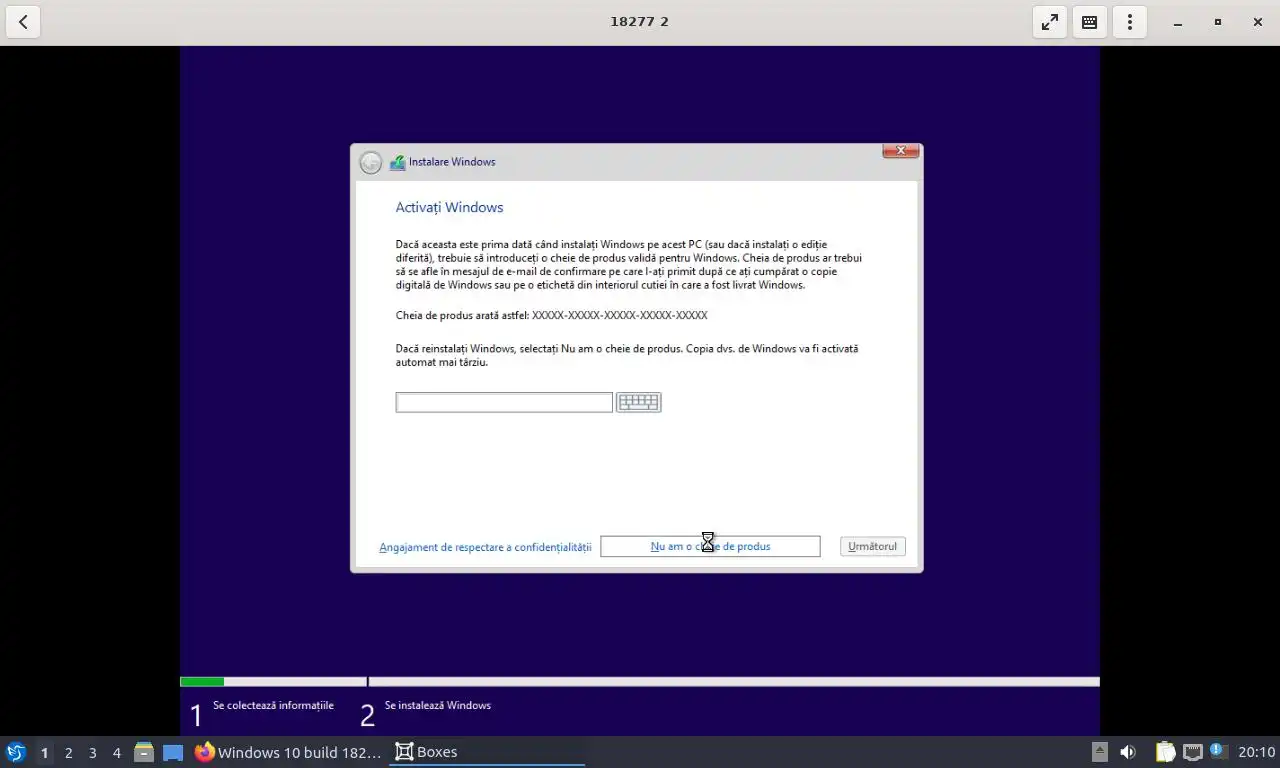Open the Boxes three-dot menu
This screenshot has width=1280, height=768.
click(x=1130, y=22)
